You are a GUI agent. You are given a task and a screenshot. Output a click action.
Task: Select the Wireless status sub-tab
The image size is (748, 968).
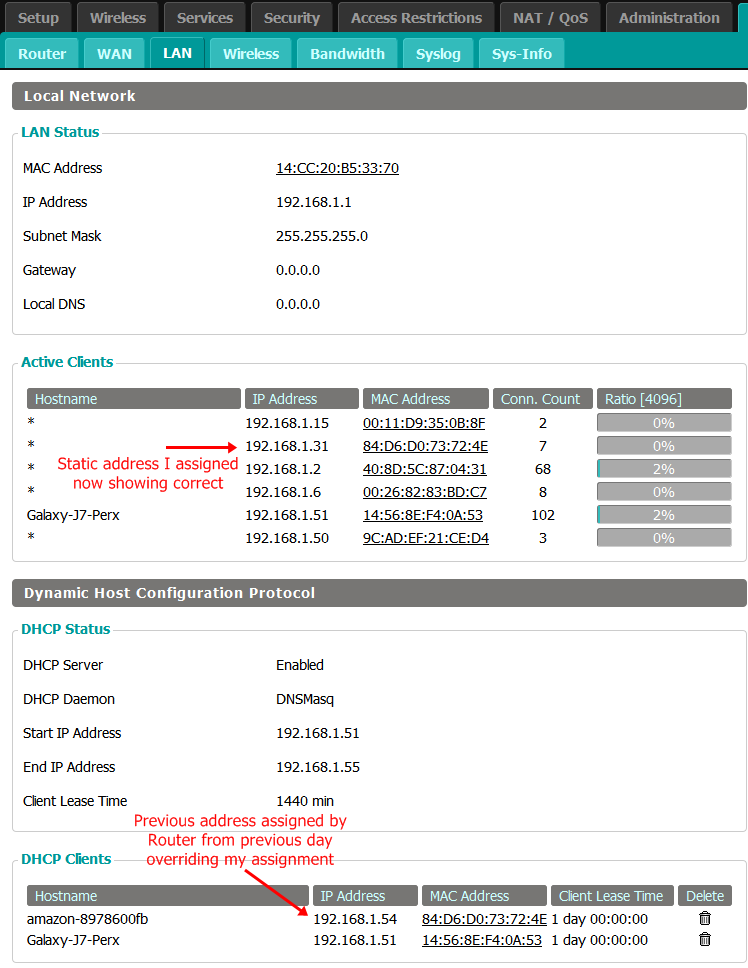pyautogui.click(x=251, y=54)
